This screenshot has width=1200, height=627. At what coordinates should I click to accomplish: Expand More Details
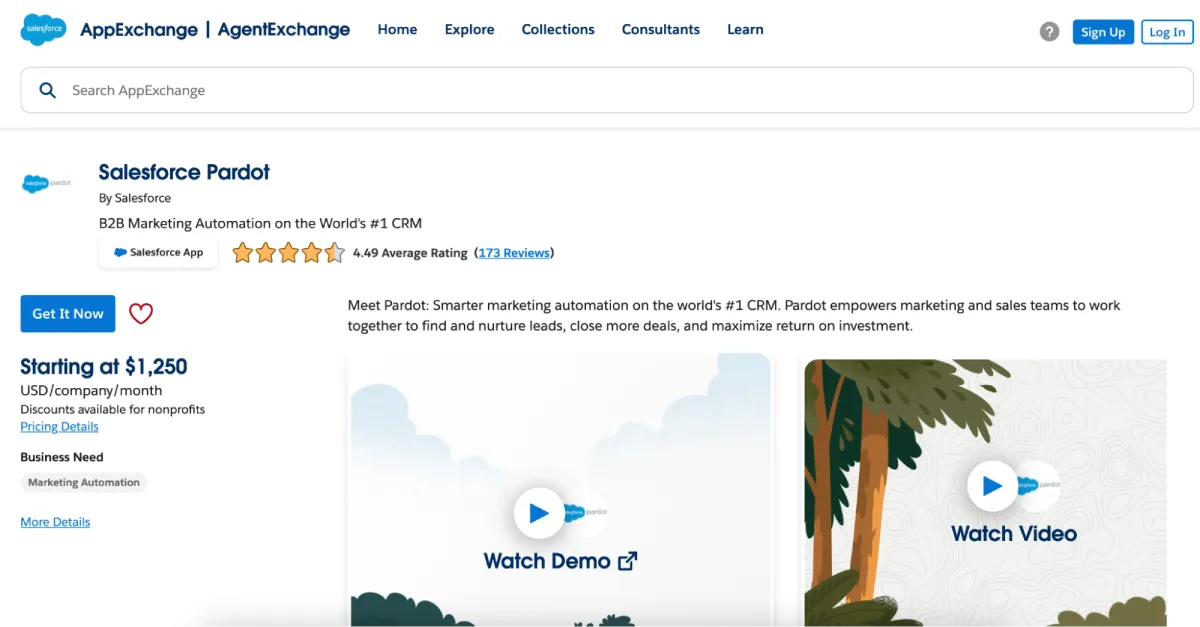(55, 521)
